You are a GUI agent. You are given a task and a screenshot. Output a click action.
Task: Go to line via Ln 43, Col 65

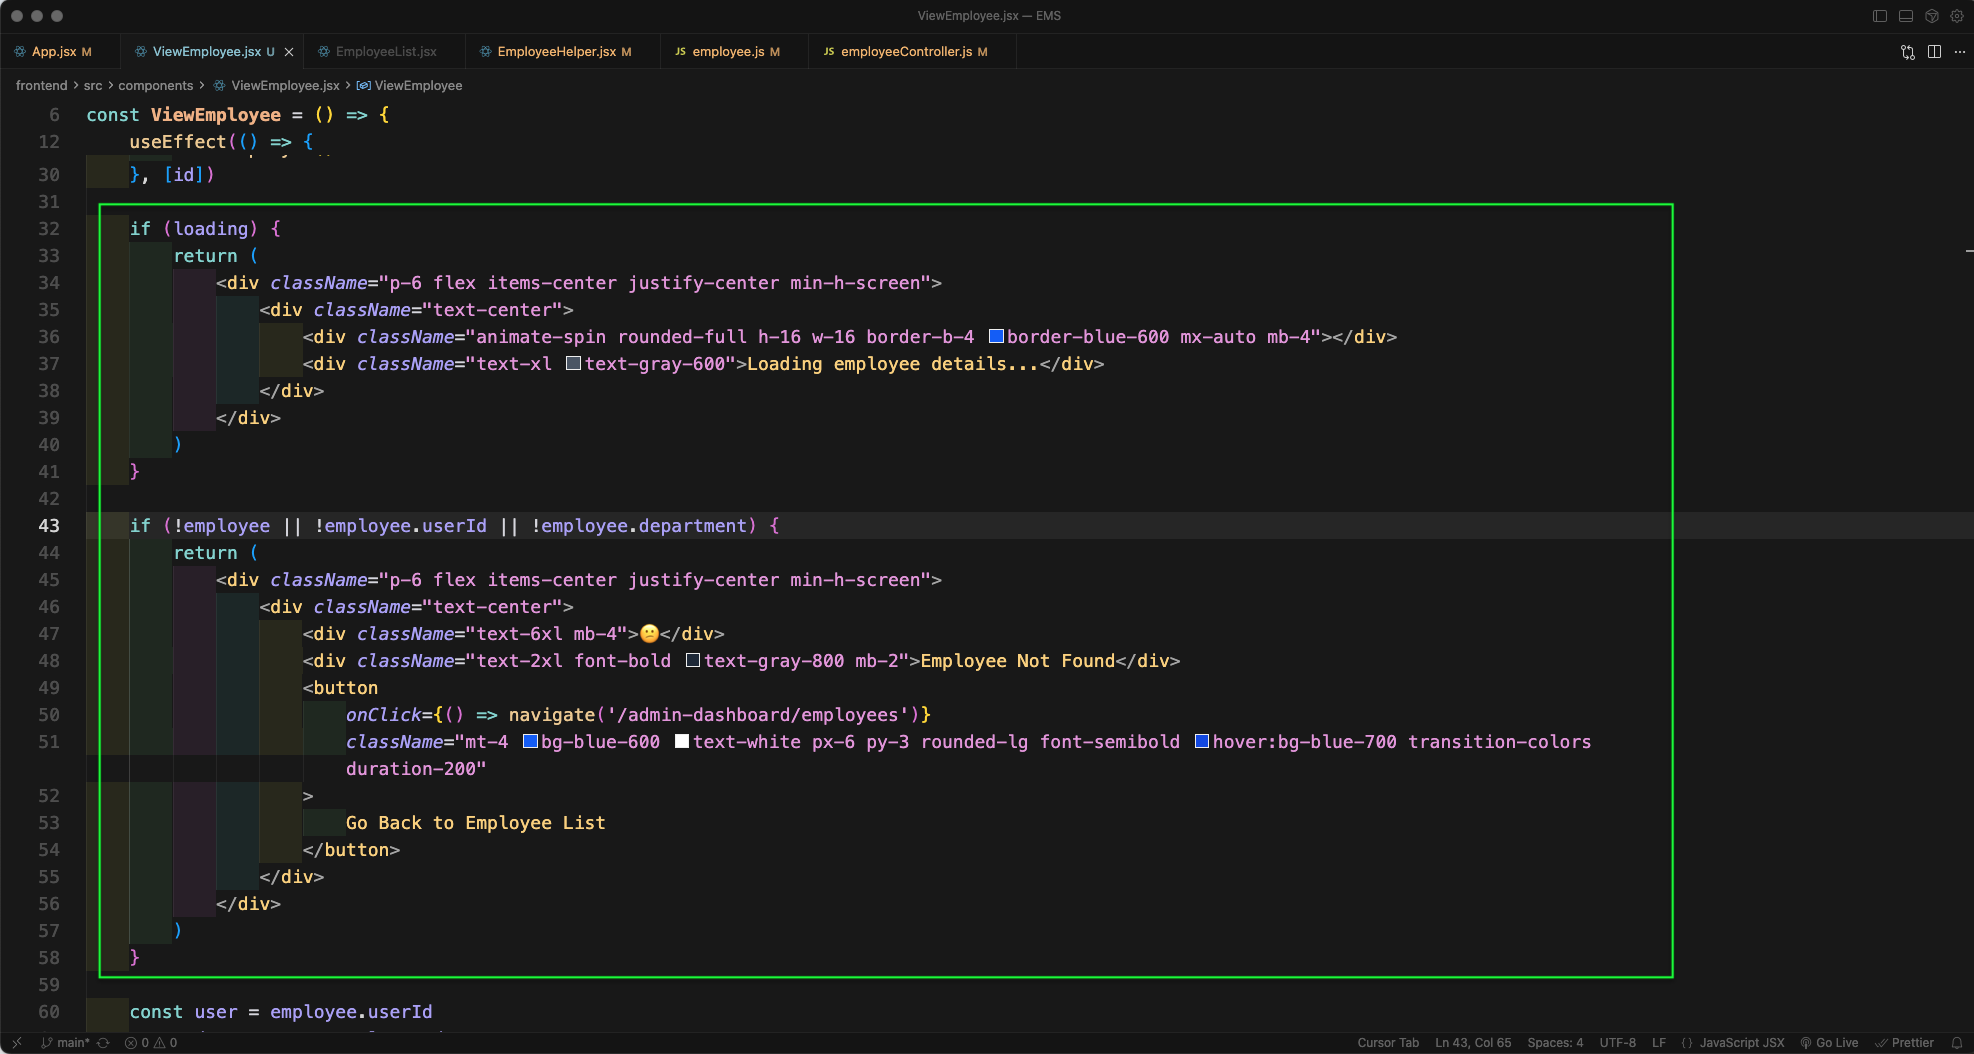point(1473,1043)
